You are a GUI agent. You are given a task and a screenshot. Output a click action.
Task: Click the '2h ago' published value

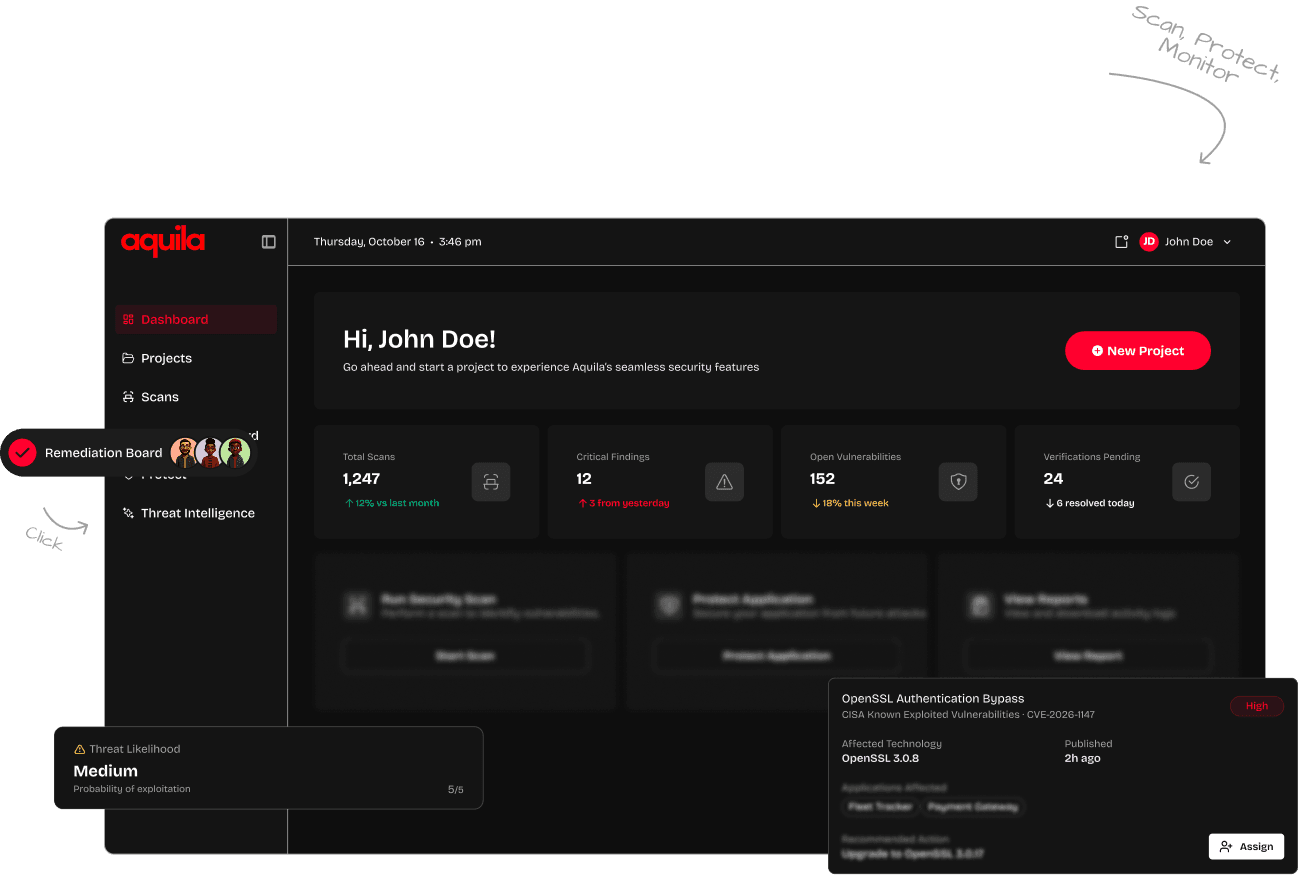tap(1083, 759)
